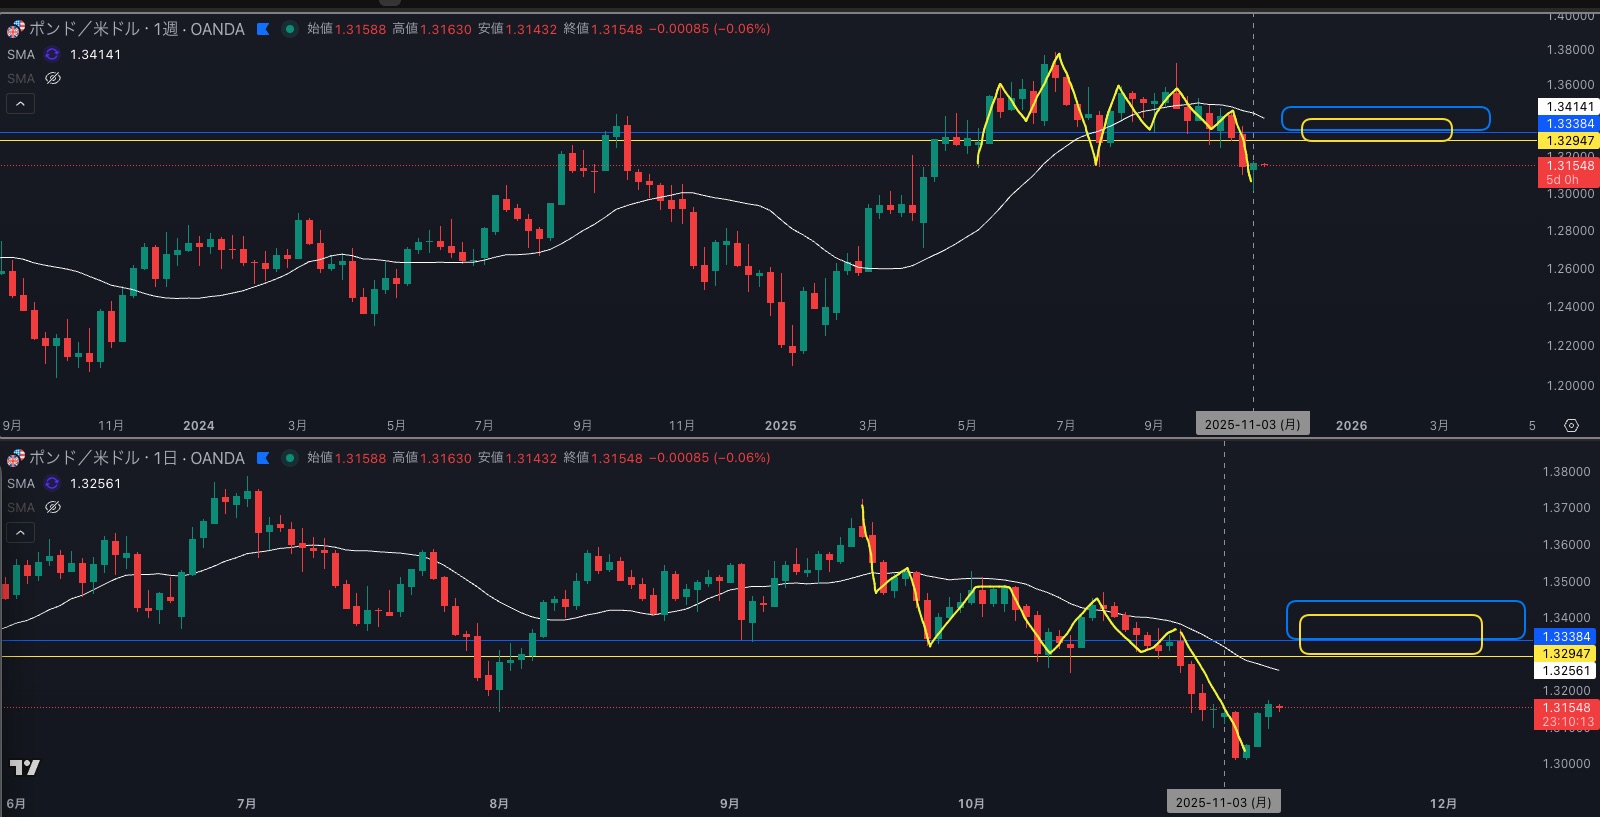Click the TradingView logo in bottom-left corner
This screenshot has width=1600, height=817.
(x=24, y=767)
